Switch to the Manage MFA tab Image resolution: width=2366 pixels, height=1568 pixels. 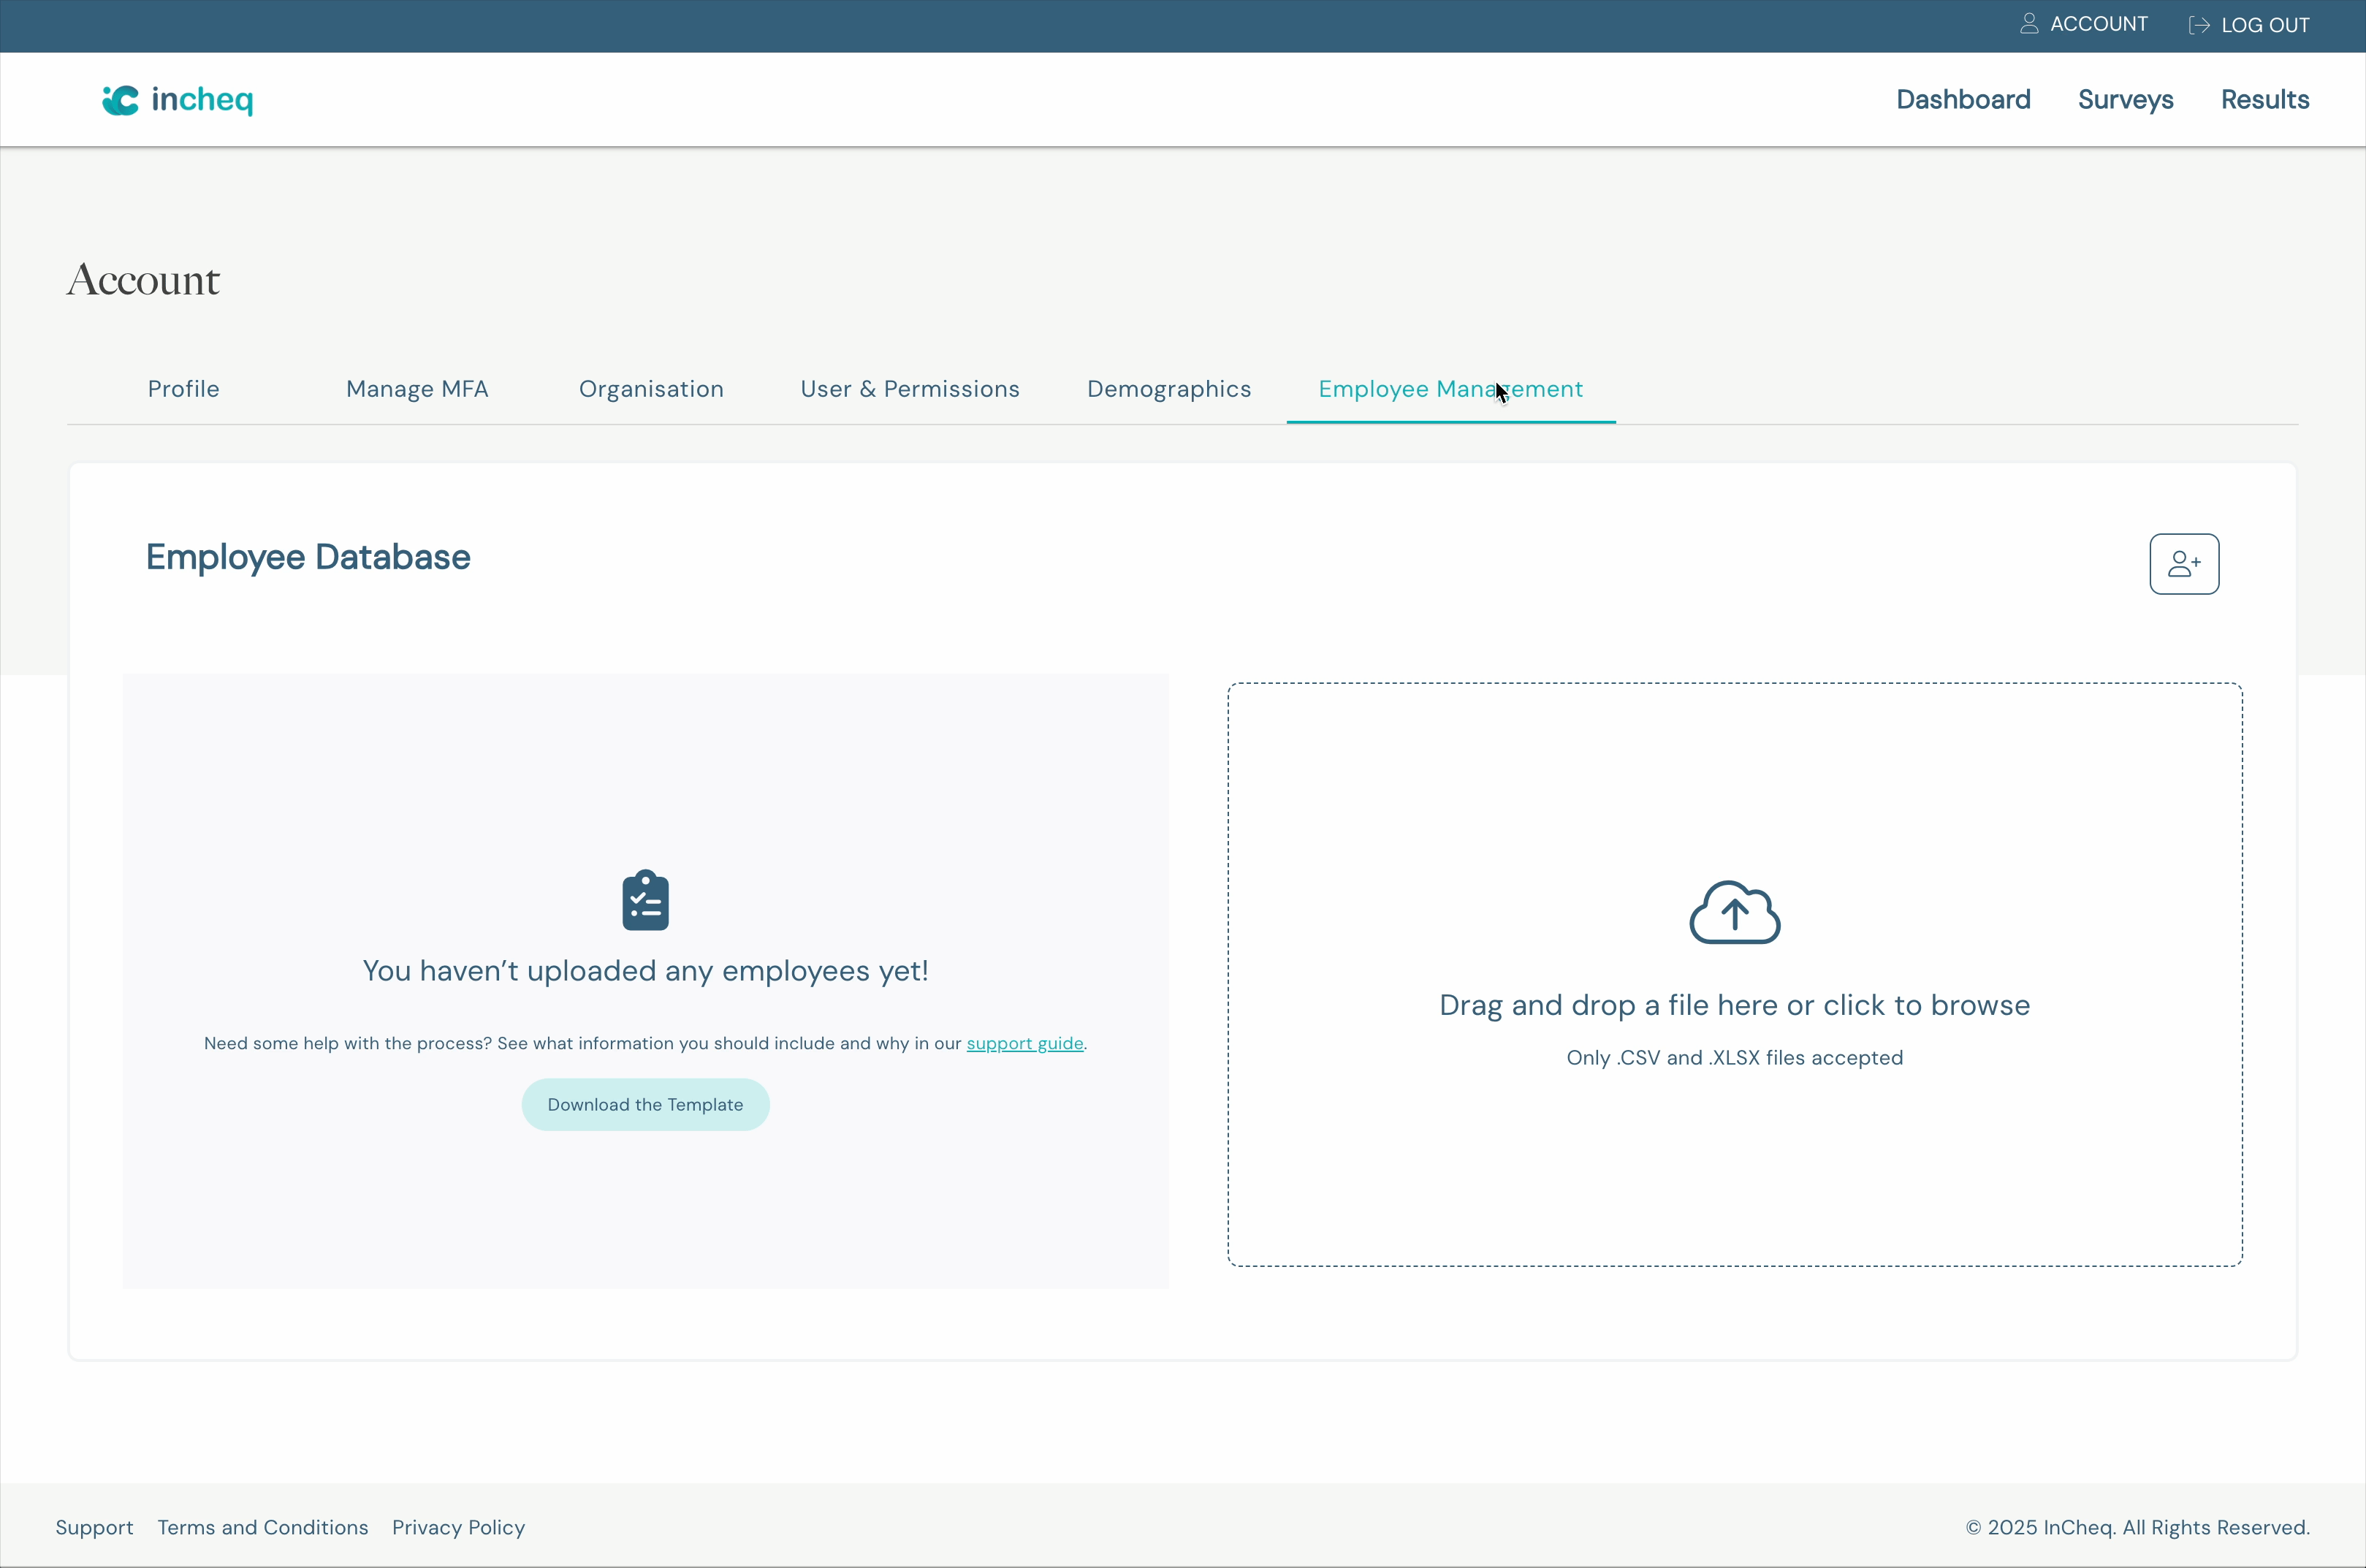pyautogui.click(x=417, y=389)
